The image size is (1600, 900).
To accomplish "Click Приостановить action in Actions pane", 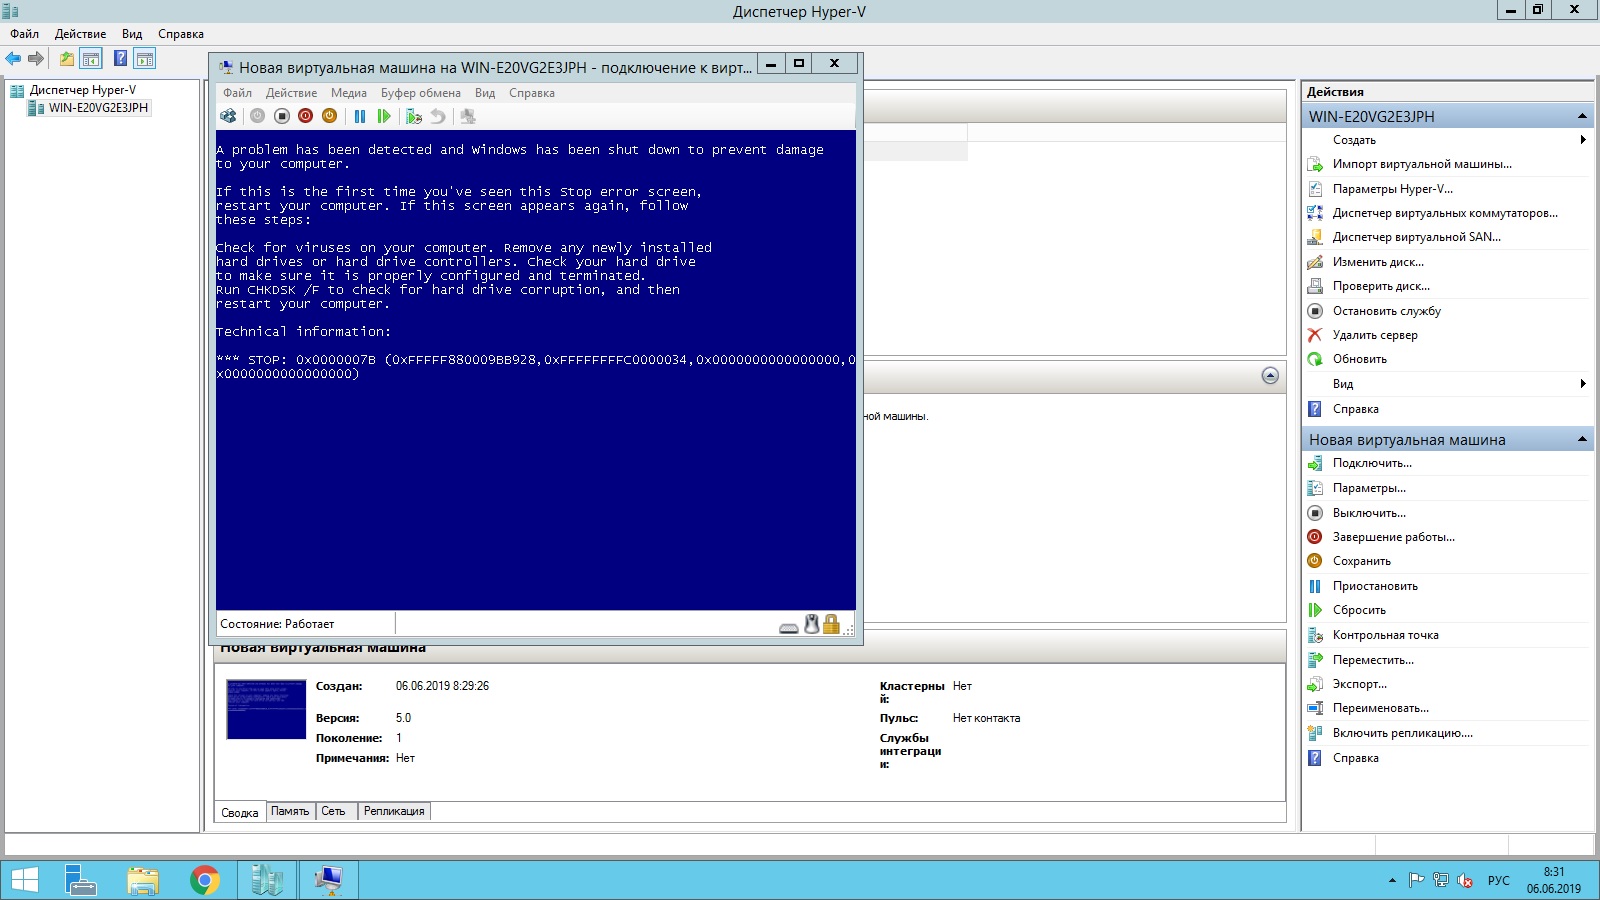I will pyautogui.click(x=1375, y=586).
